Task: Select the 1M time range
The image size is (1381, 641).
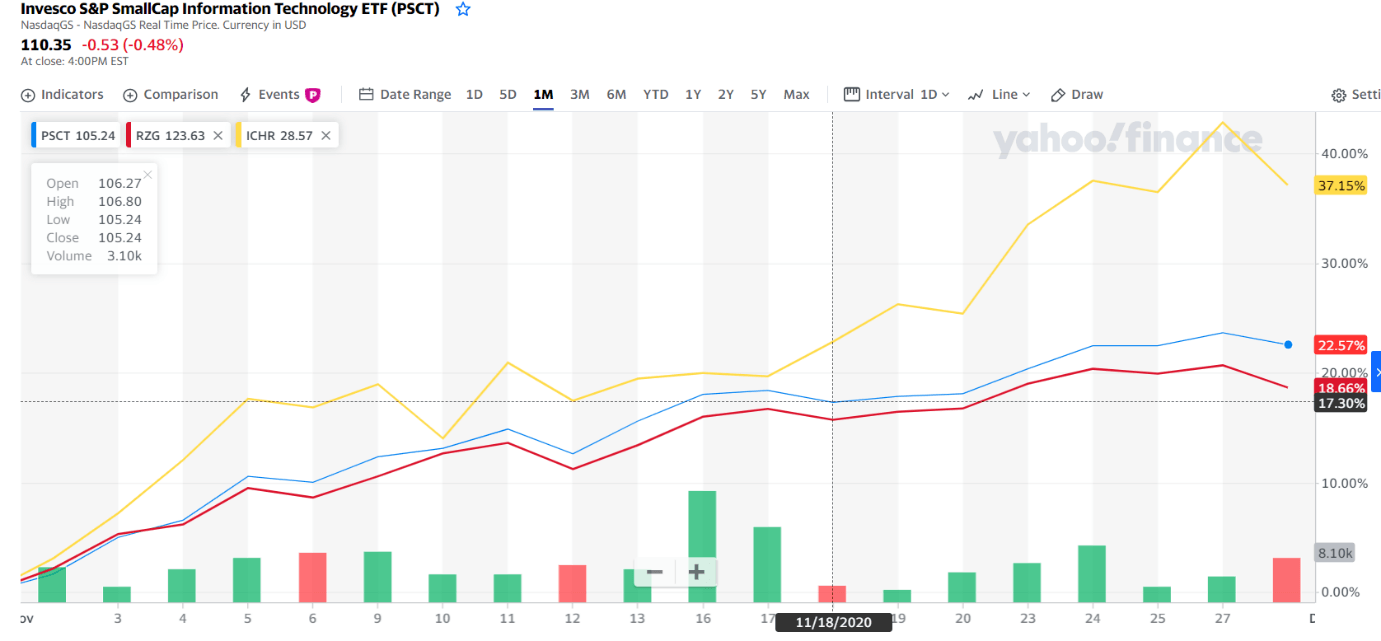Action: coord(543,95)
